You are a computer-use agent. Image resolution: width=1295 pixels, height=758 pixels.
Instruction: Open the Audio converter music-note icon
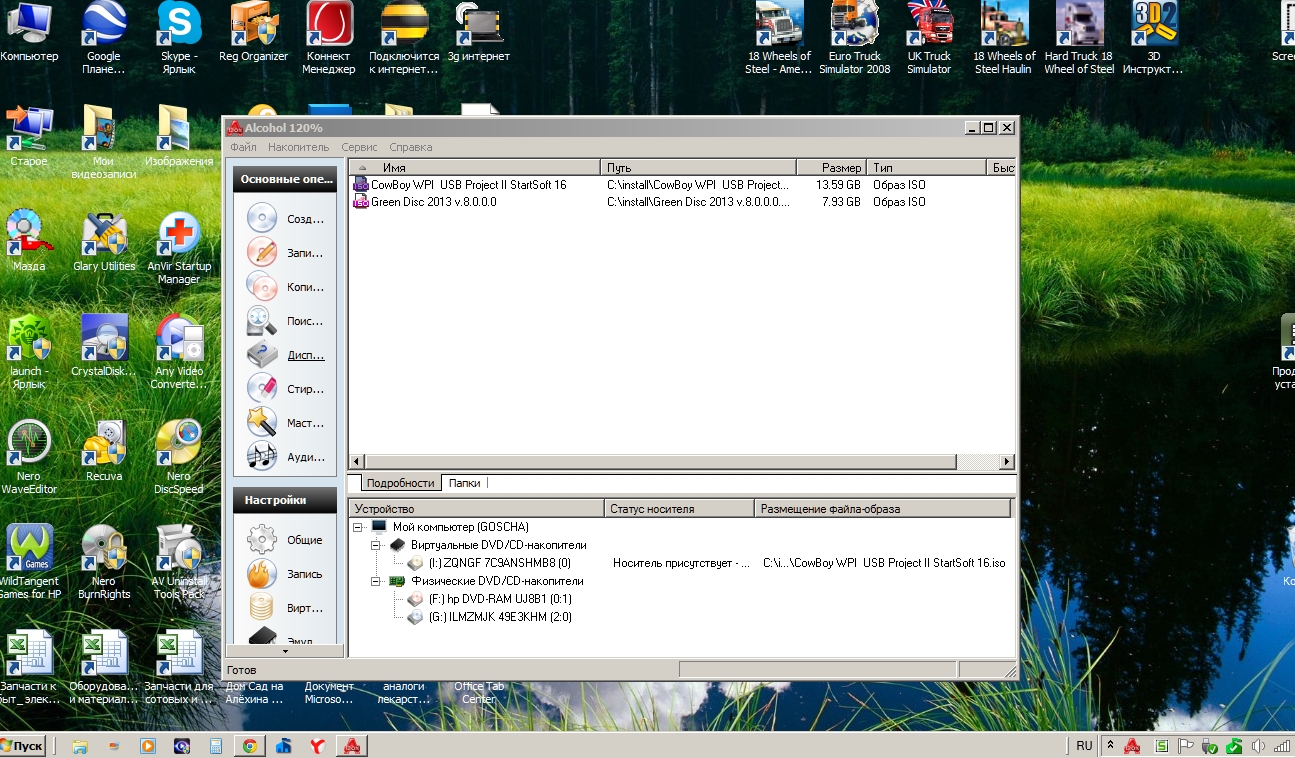pyautogui.click(x=262, y=457)
